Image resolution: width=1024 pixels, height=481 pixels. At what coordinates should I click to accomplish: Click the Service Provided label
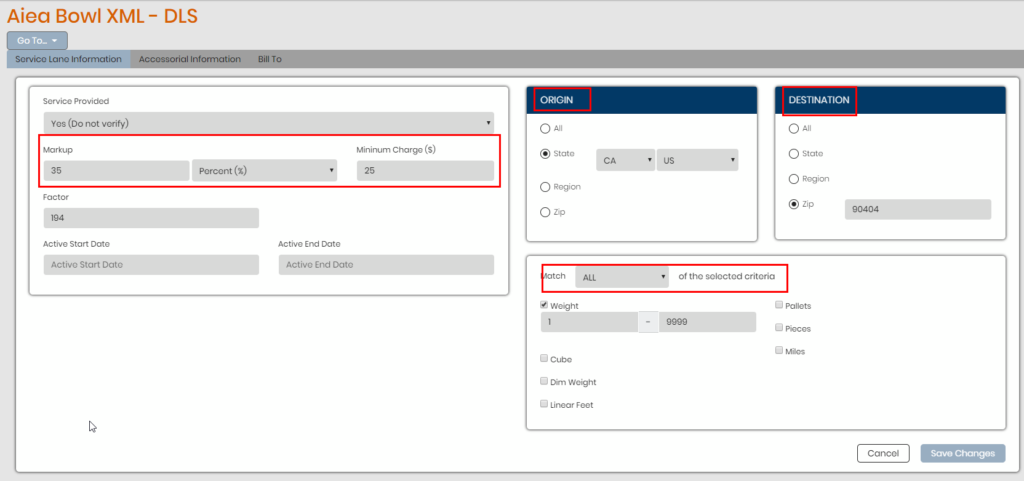[x=76, y=102]
